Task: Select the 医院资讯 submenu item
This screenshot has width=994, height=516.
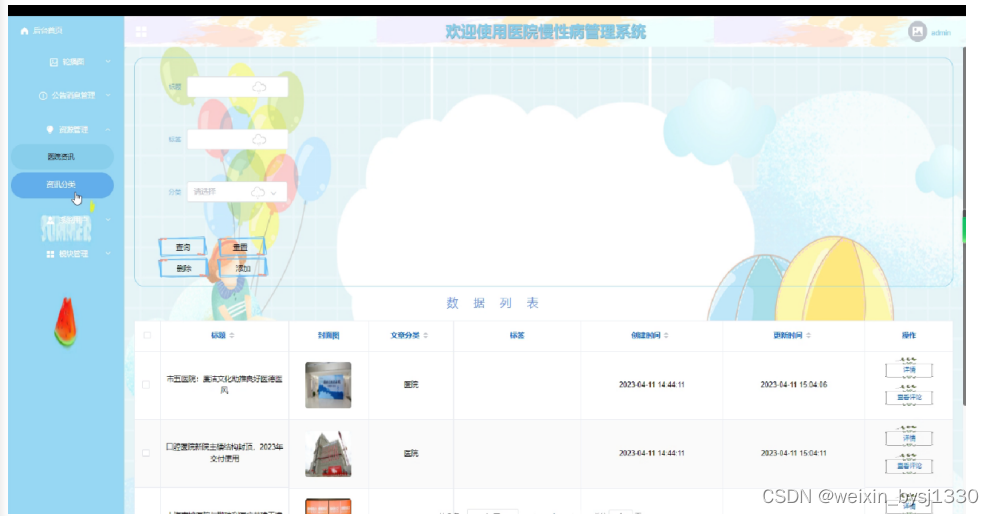Action: click(x=62, y=157)
